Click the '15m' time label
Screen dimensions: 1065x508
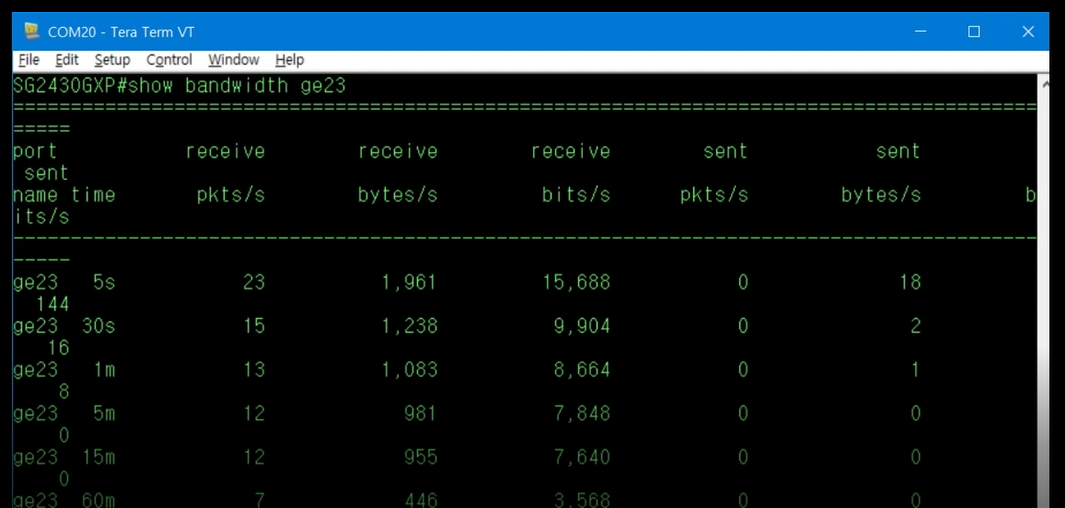click(98, 457)
